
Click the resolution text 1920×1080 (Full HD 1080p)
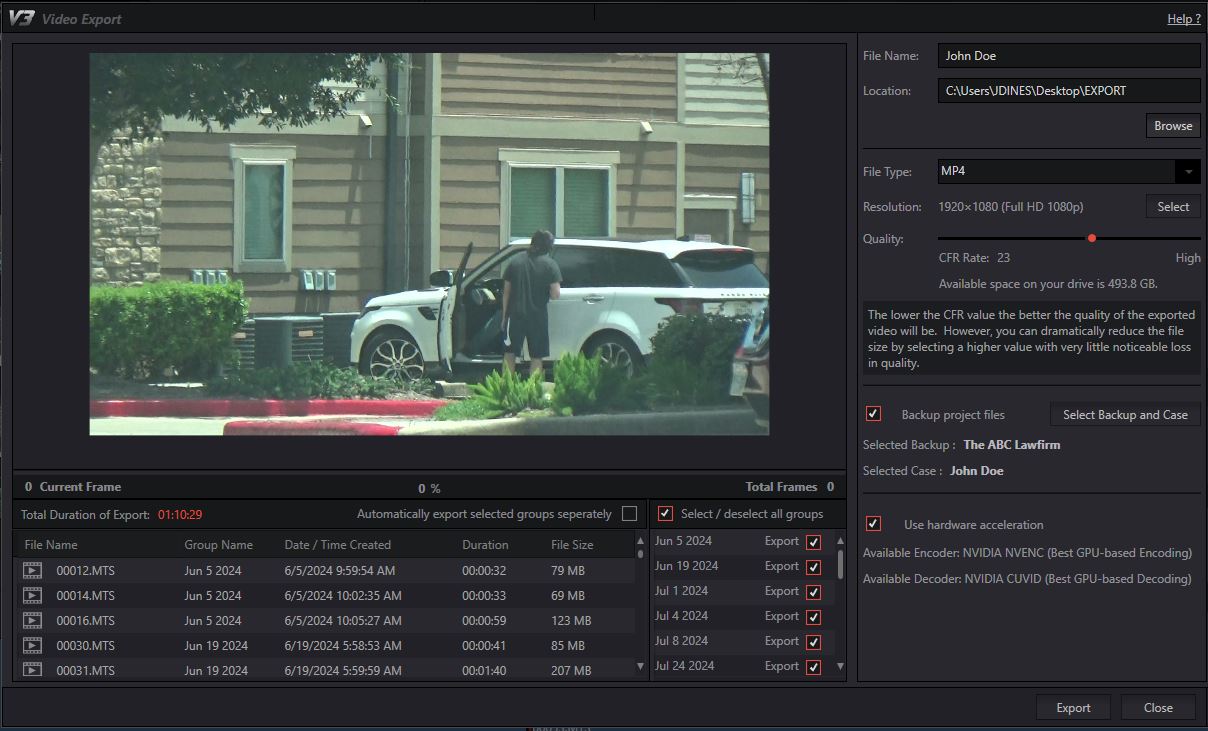tap(1010, 207)
